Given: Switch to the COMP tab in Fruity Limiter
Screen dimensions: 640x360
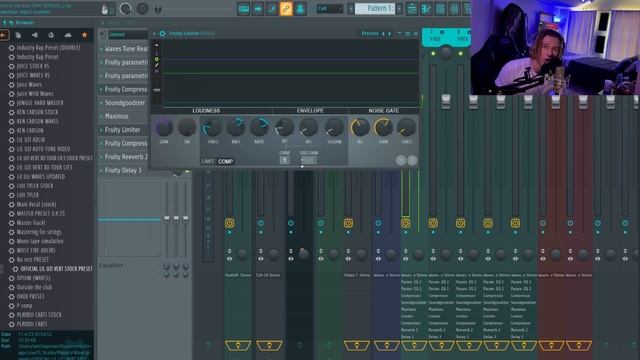Looking at the screenshot, I should [225, 161].
